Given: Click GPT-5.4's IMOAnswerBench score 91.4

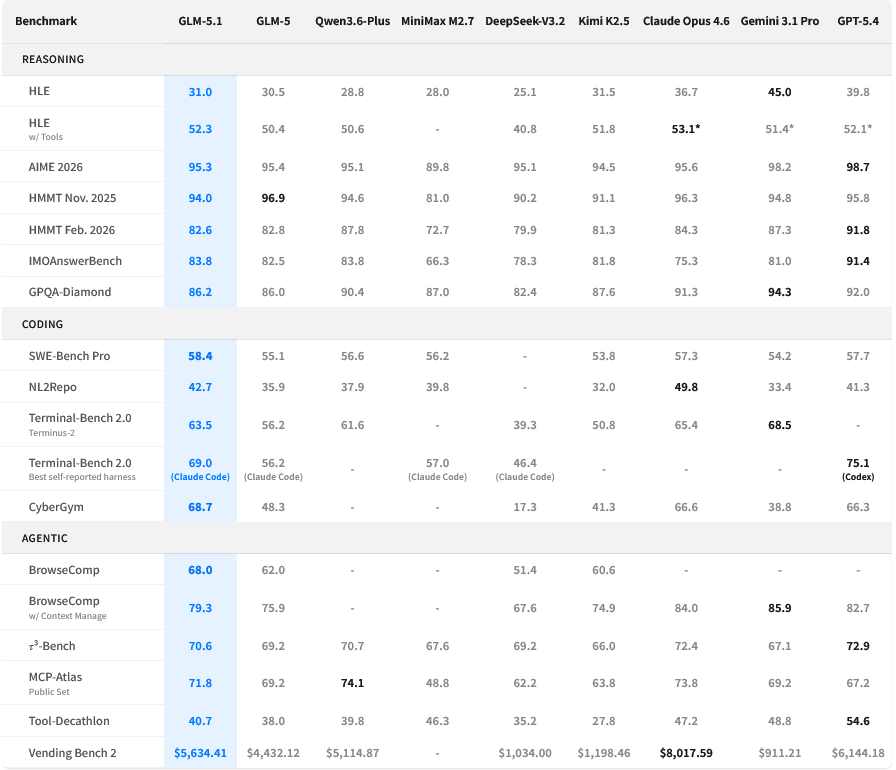Looking at the screenshot, I should point(858,261).
